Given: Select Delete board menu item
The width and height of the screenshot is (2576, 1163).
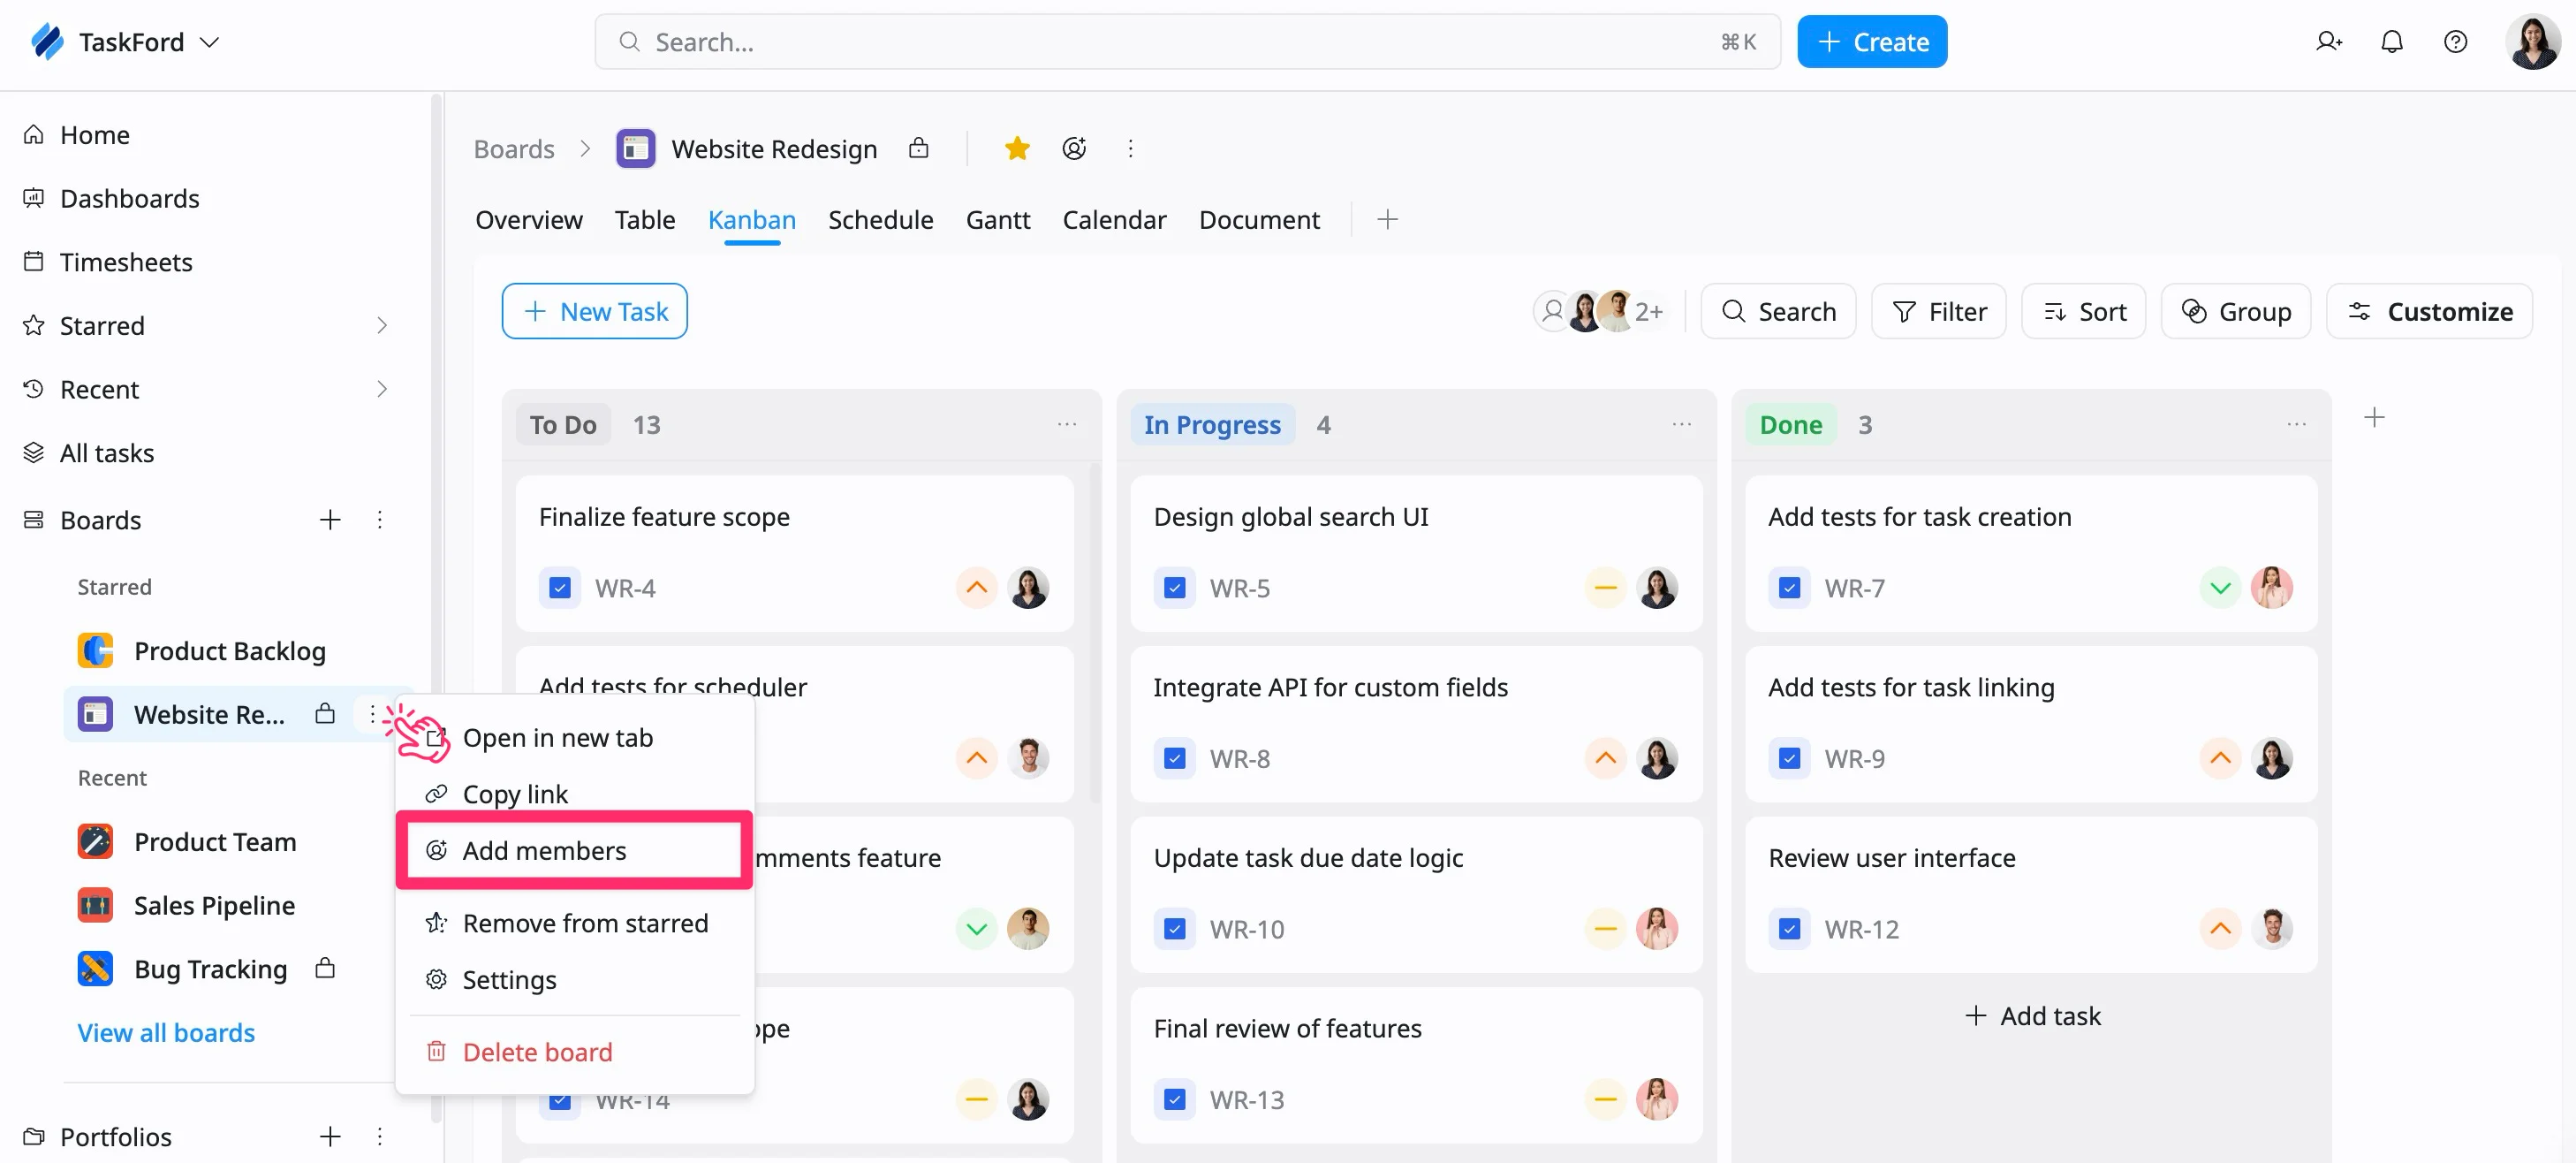Looking at the screenshot, I should 574,1051.
